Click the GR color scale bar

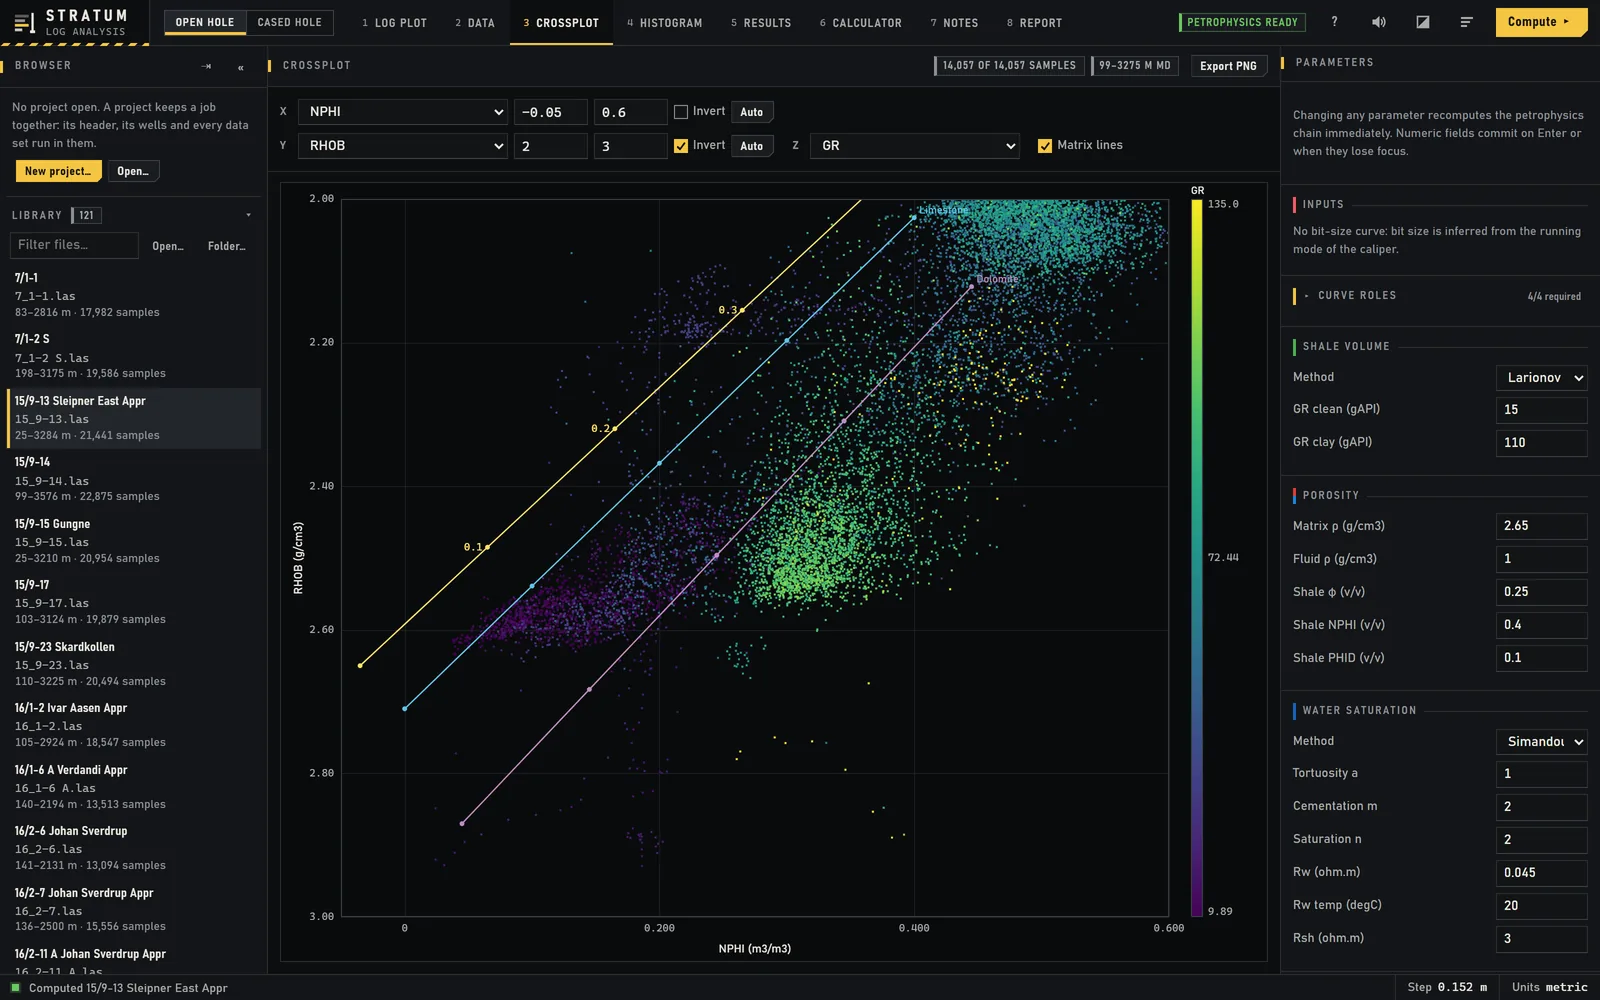point(1197,558)
